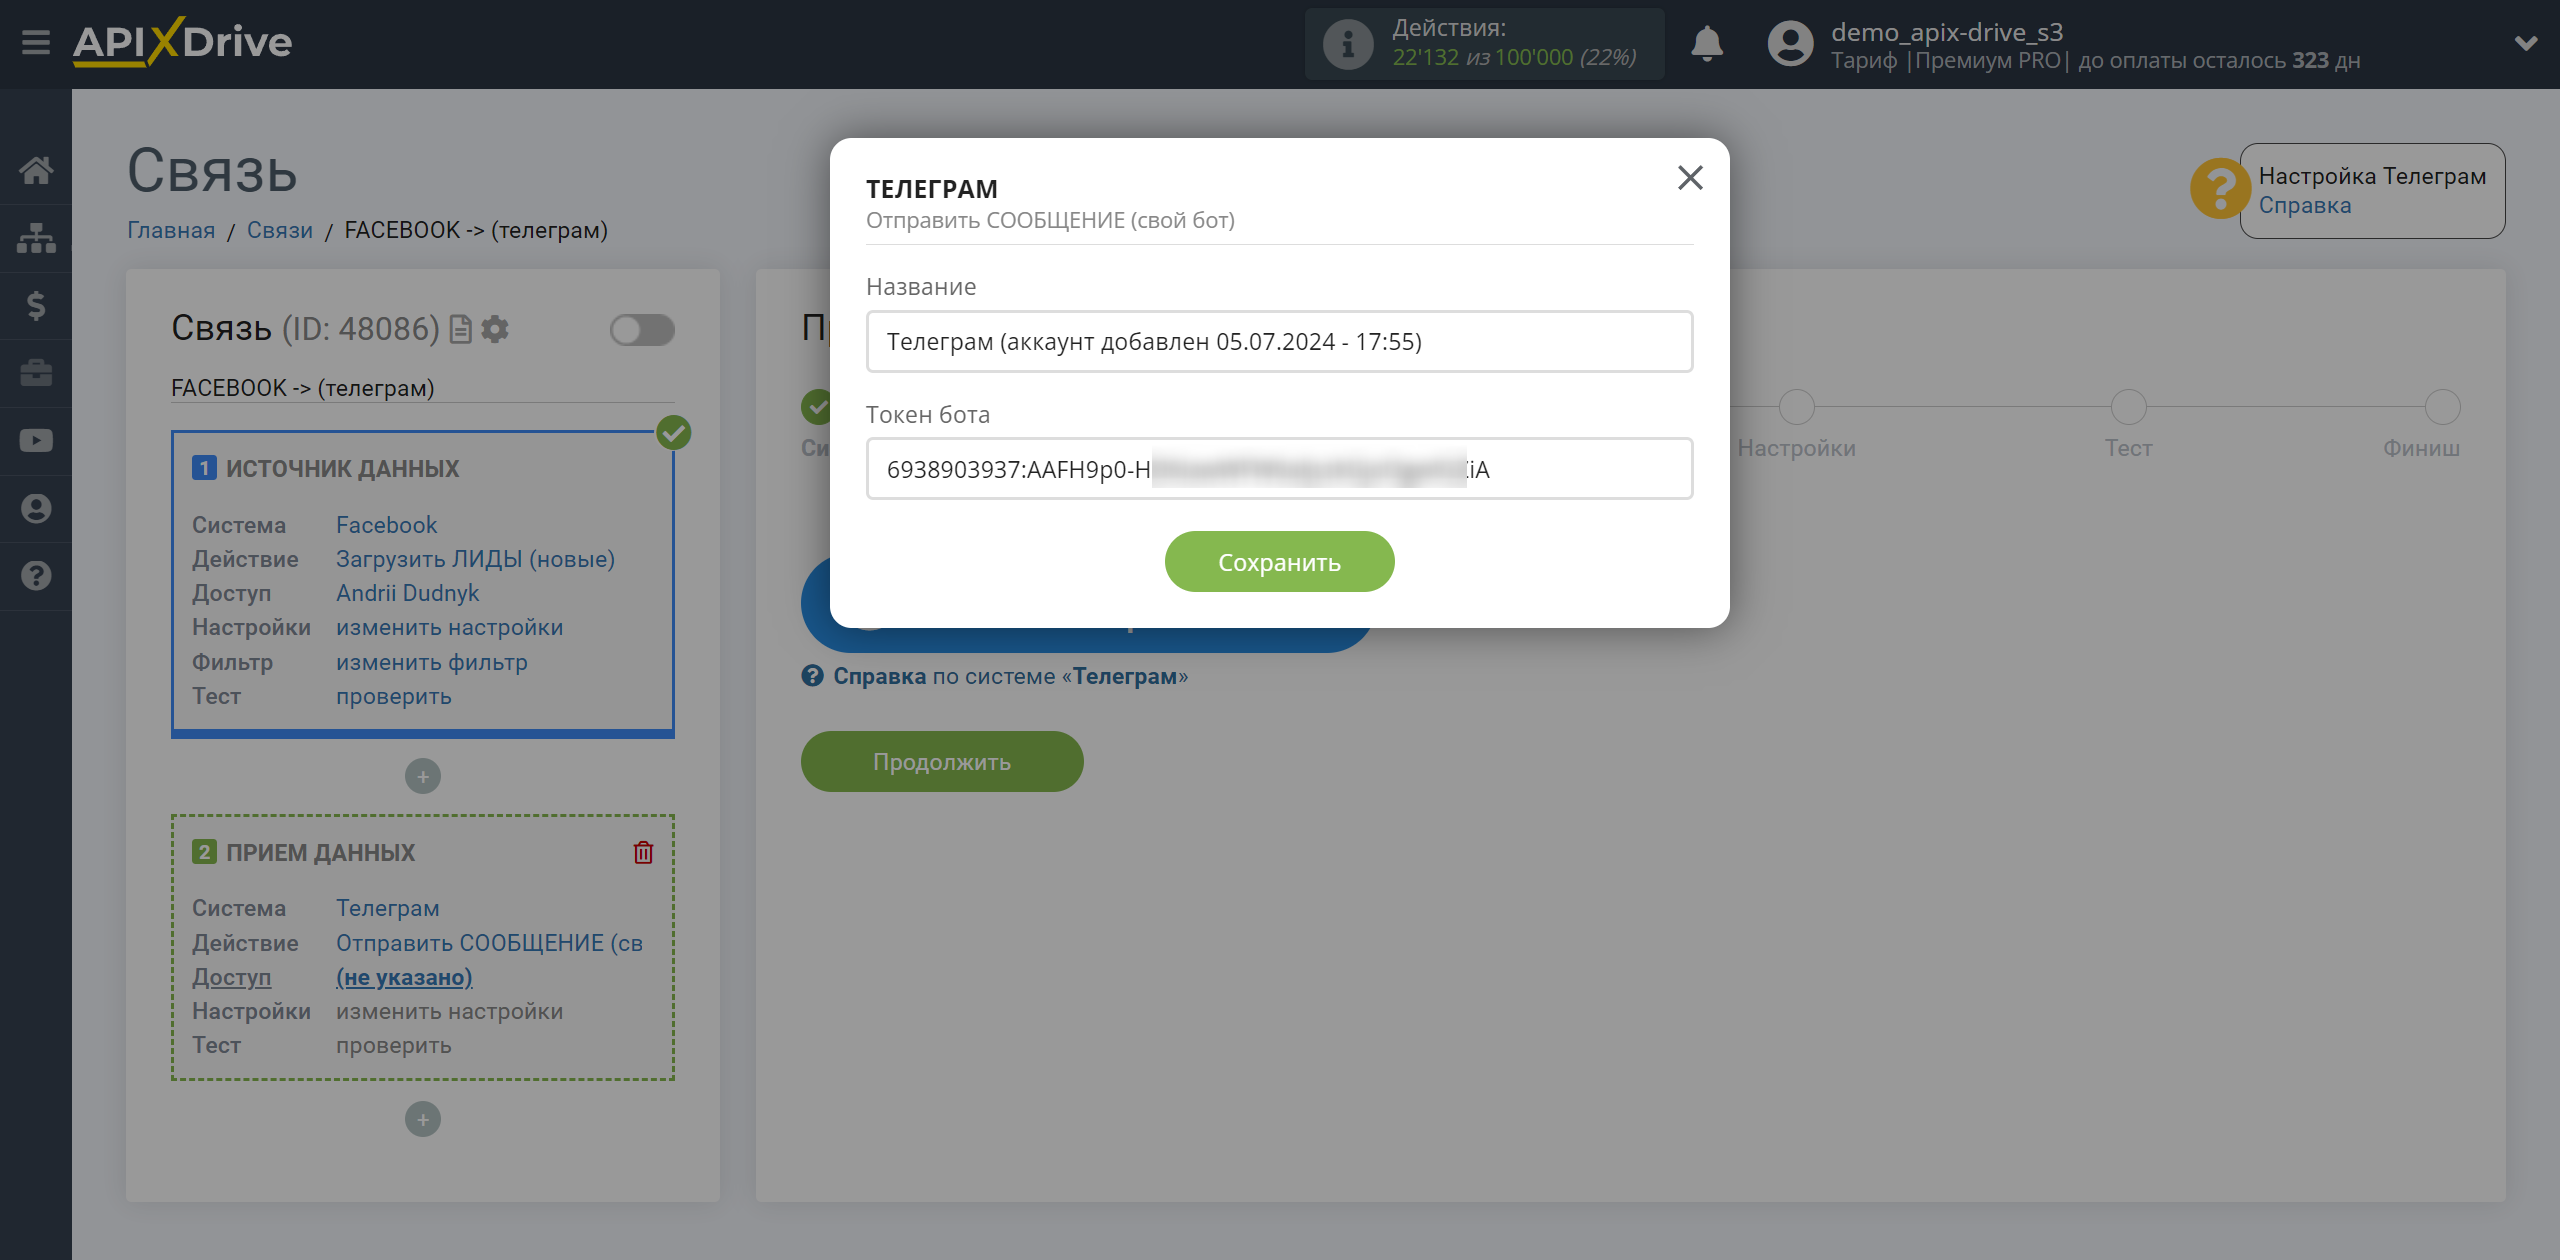The height and width of the screenshot is (1260, 2560).
Task: Click the (не указано) access link
Action: [x=404, y=977]
